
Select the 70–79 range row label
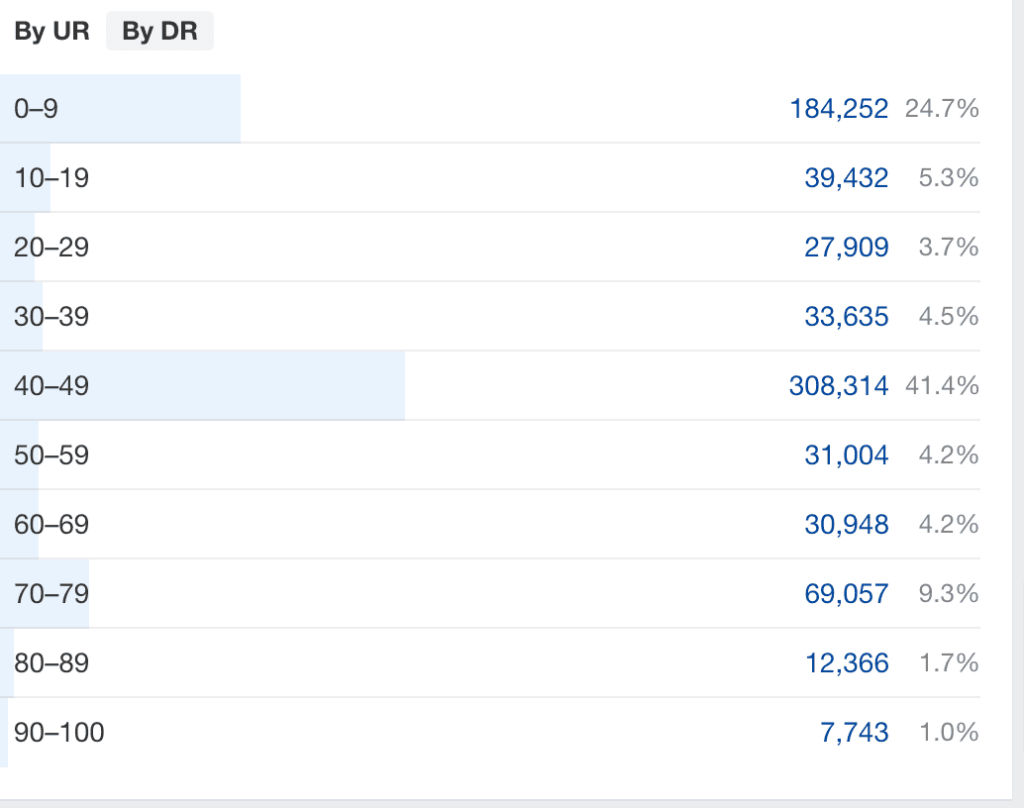[x=52, y=593]
